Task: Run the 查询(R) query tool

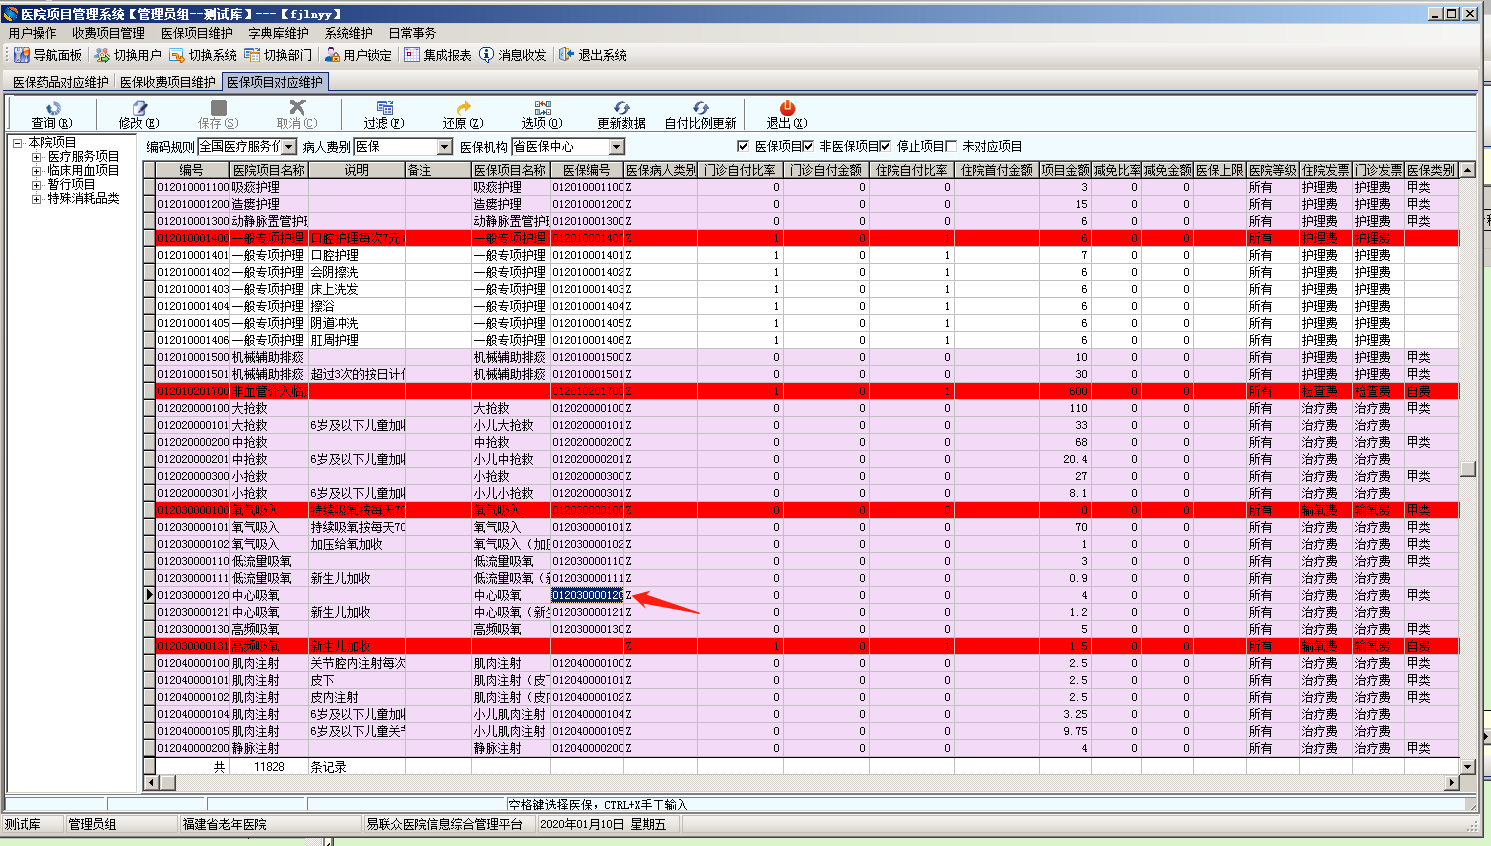Action: click(x=52, y=115)
